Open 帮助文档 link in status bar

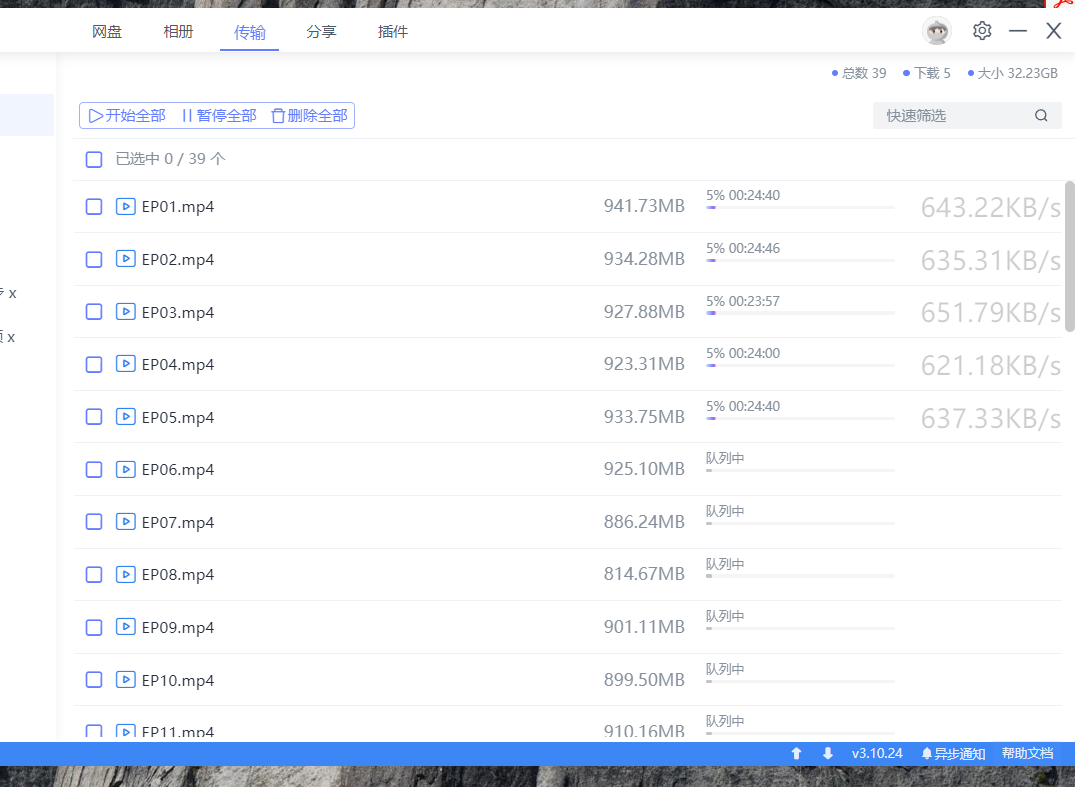click(1027, 753)
